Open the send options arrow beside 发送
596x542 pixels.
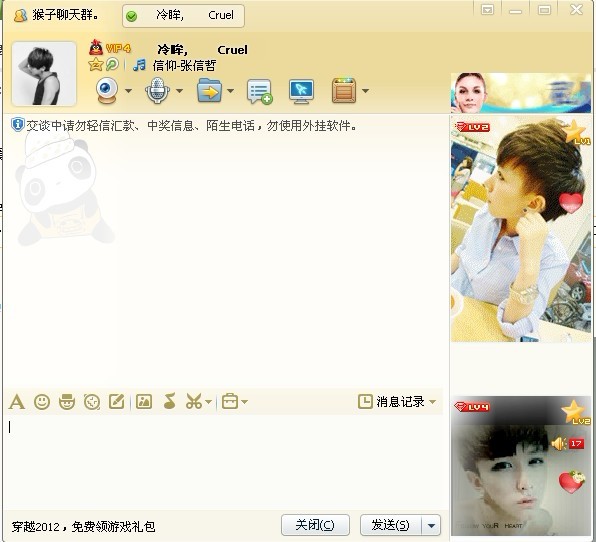(x=431, y=525)
